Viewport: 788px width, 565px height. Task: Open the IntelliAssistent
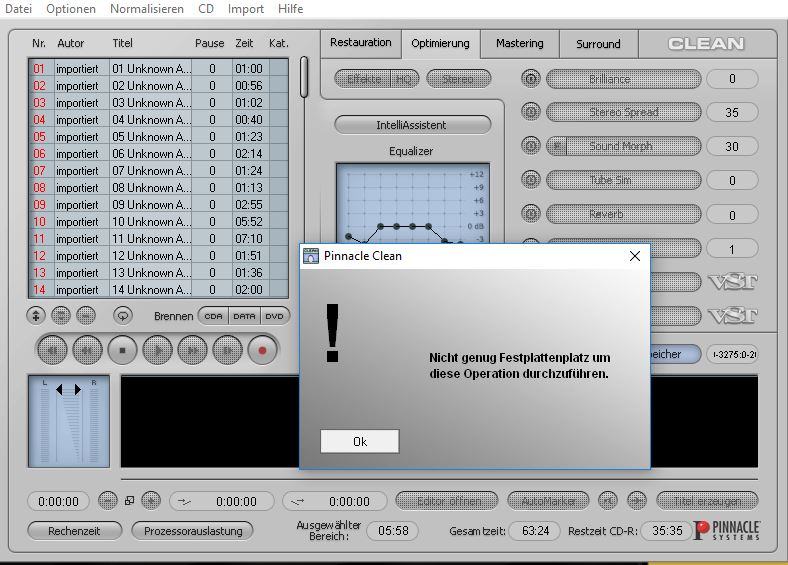pos(412,125)
